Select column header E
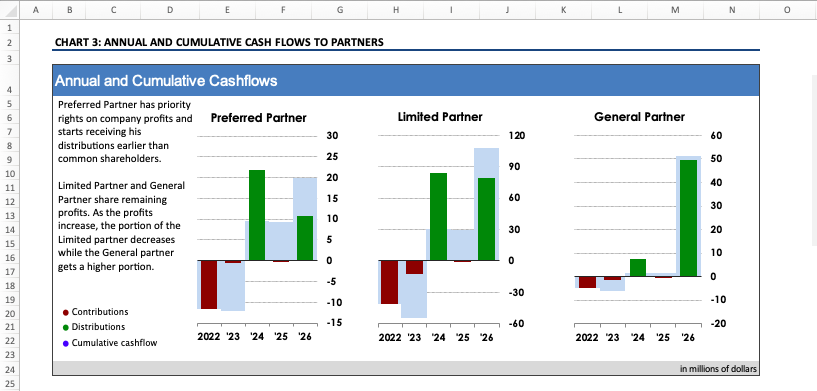This screenshot has height=391, width=817. pos(227,9)
